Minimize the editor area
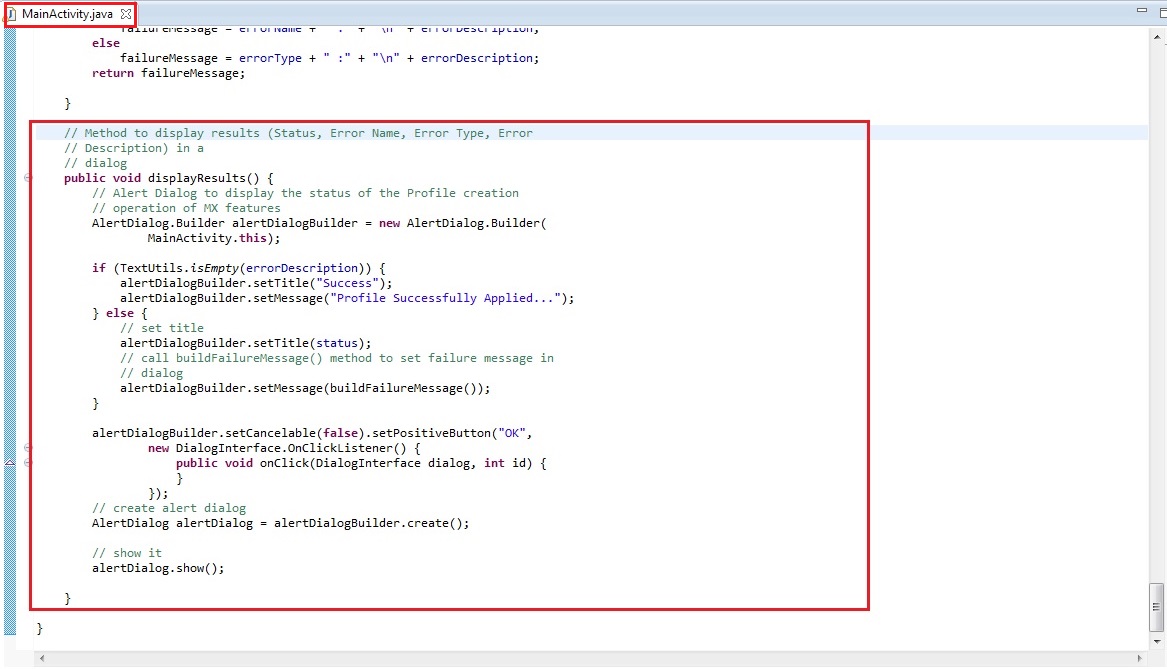 pyautogui.click(x=1141, y=10)
